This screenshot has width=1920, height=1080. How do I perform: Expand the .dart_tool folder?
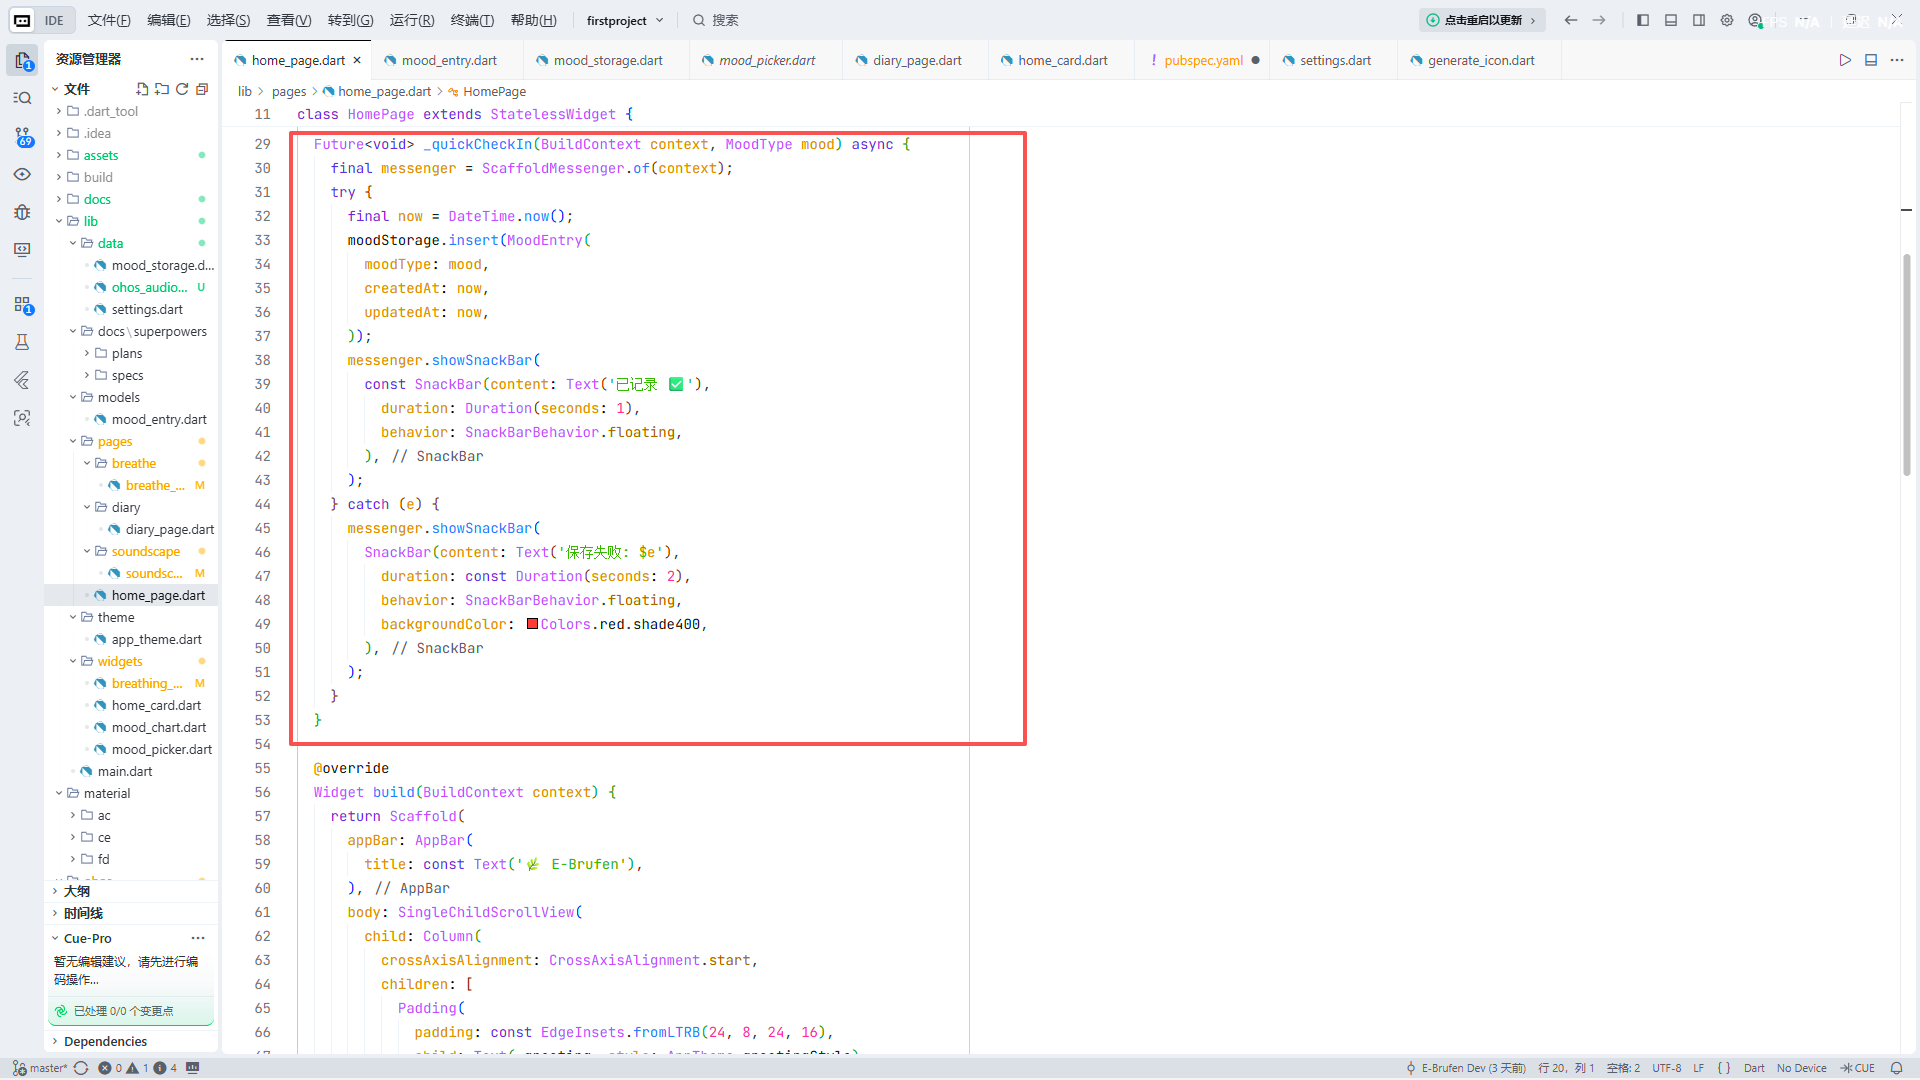[x=131, y=111]
